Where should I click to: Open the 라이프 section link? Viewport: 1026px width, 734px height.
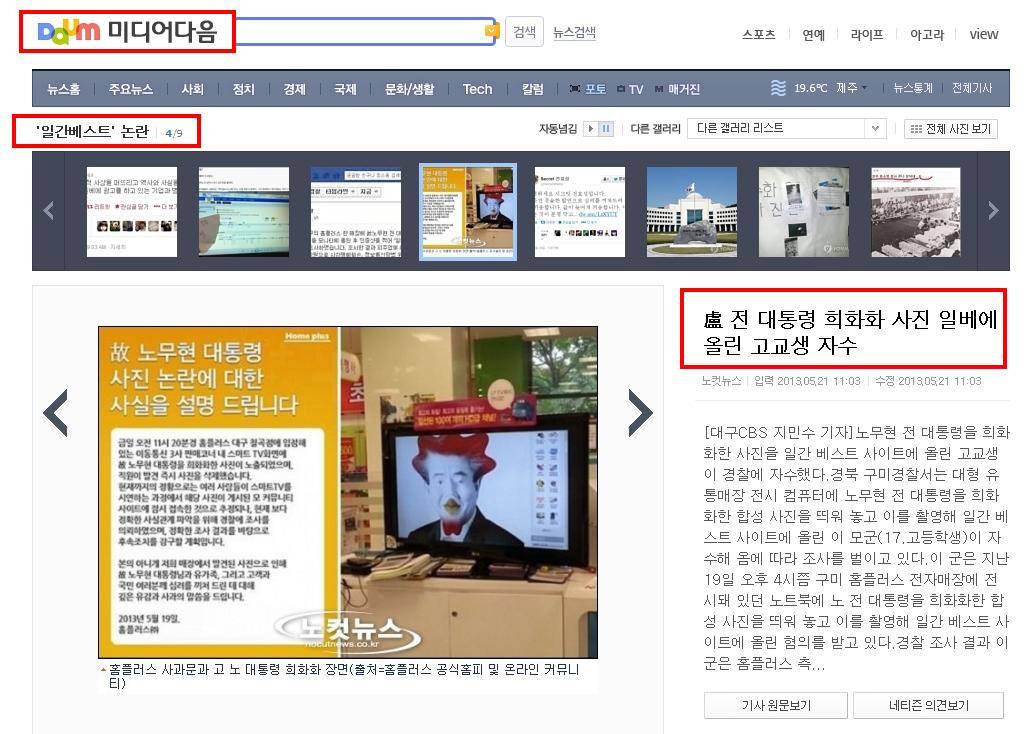[866, 35]
